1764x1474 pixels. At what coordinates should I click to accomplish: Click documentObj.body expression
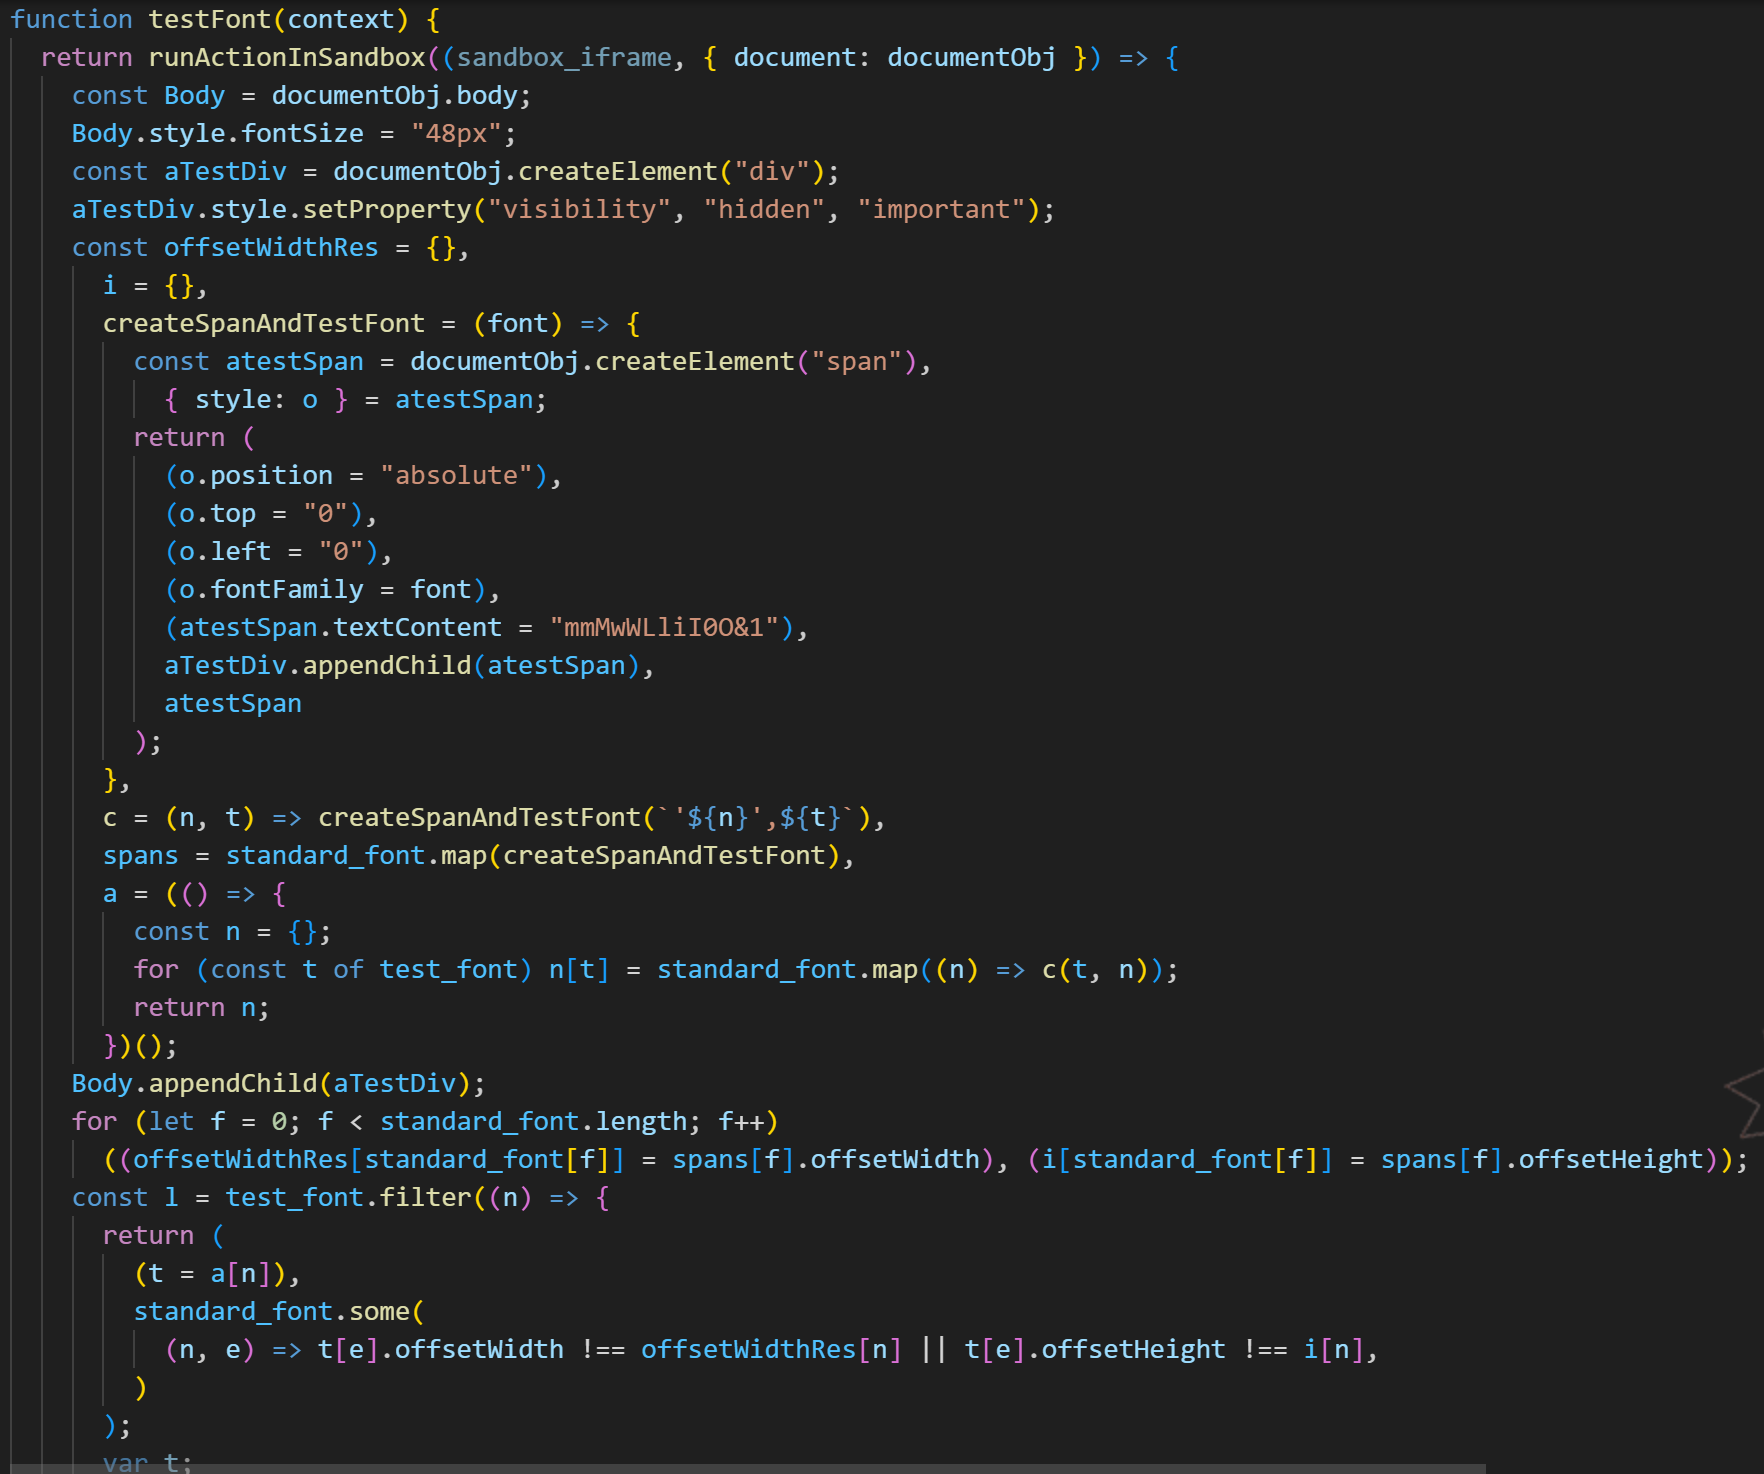coord(394,95)
